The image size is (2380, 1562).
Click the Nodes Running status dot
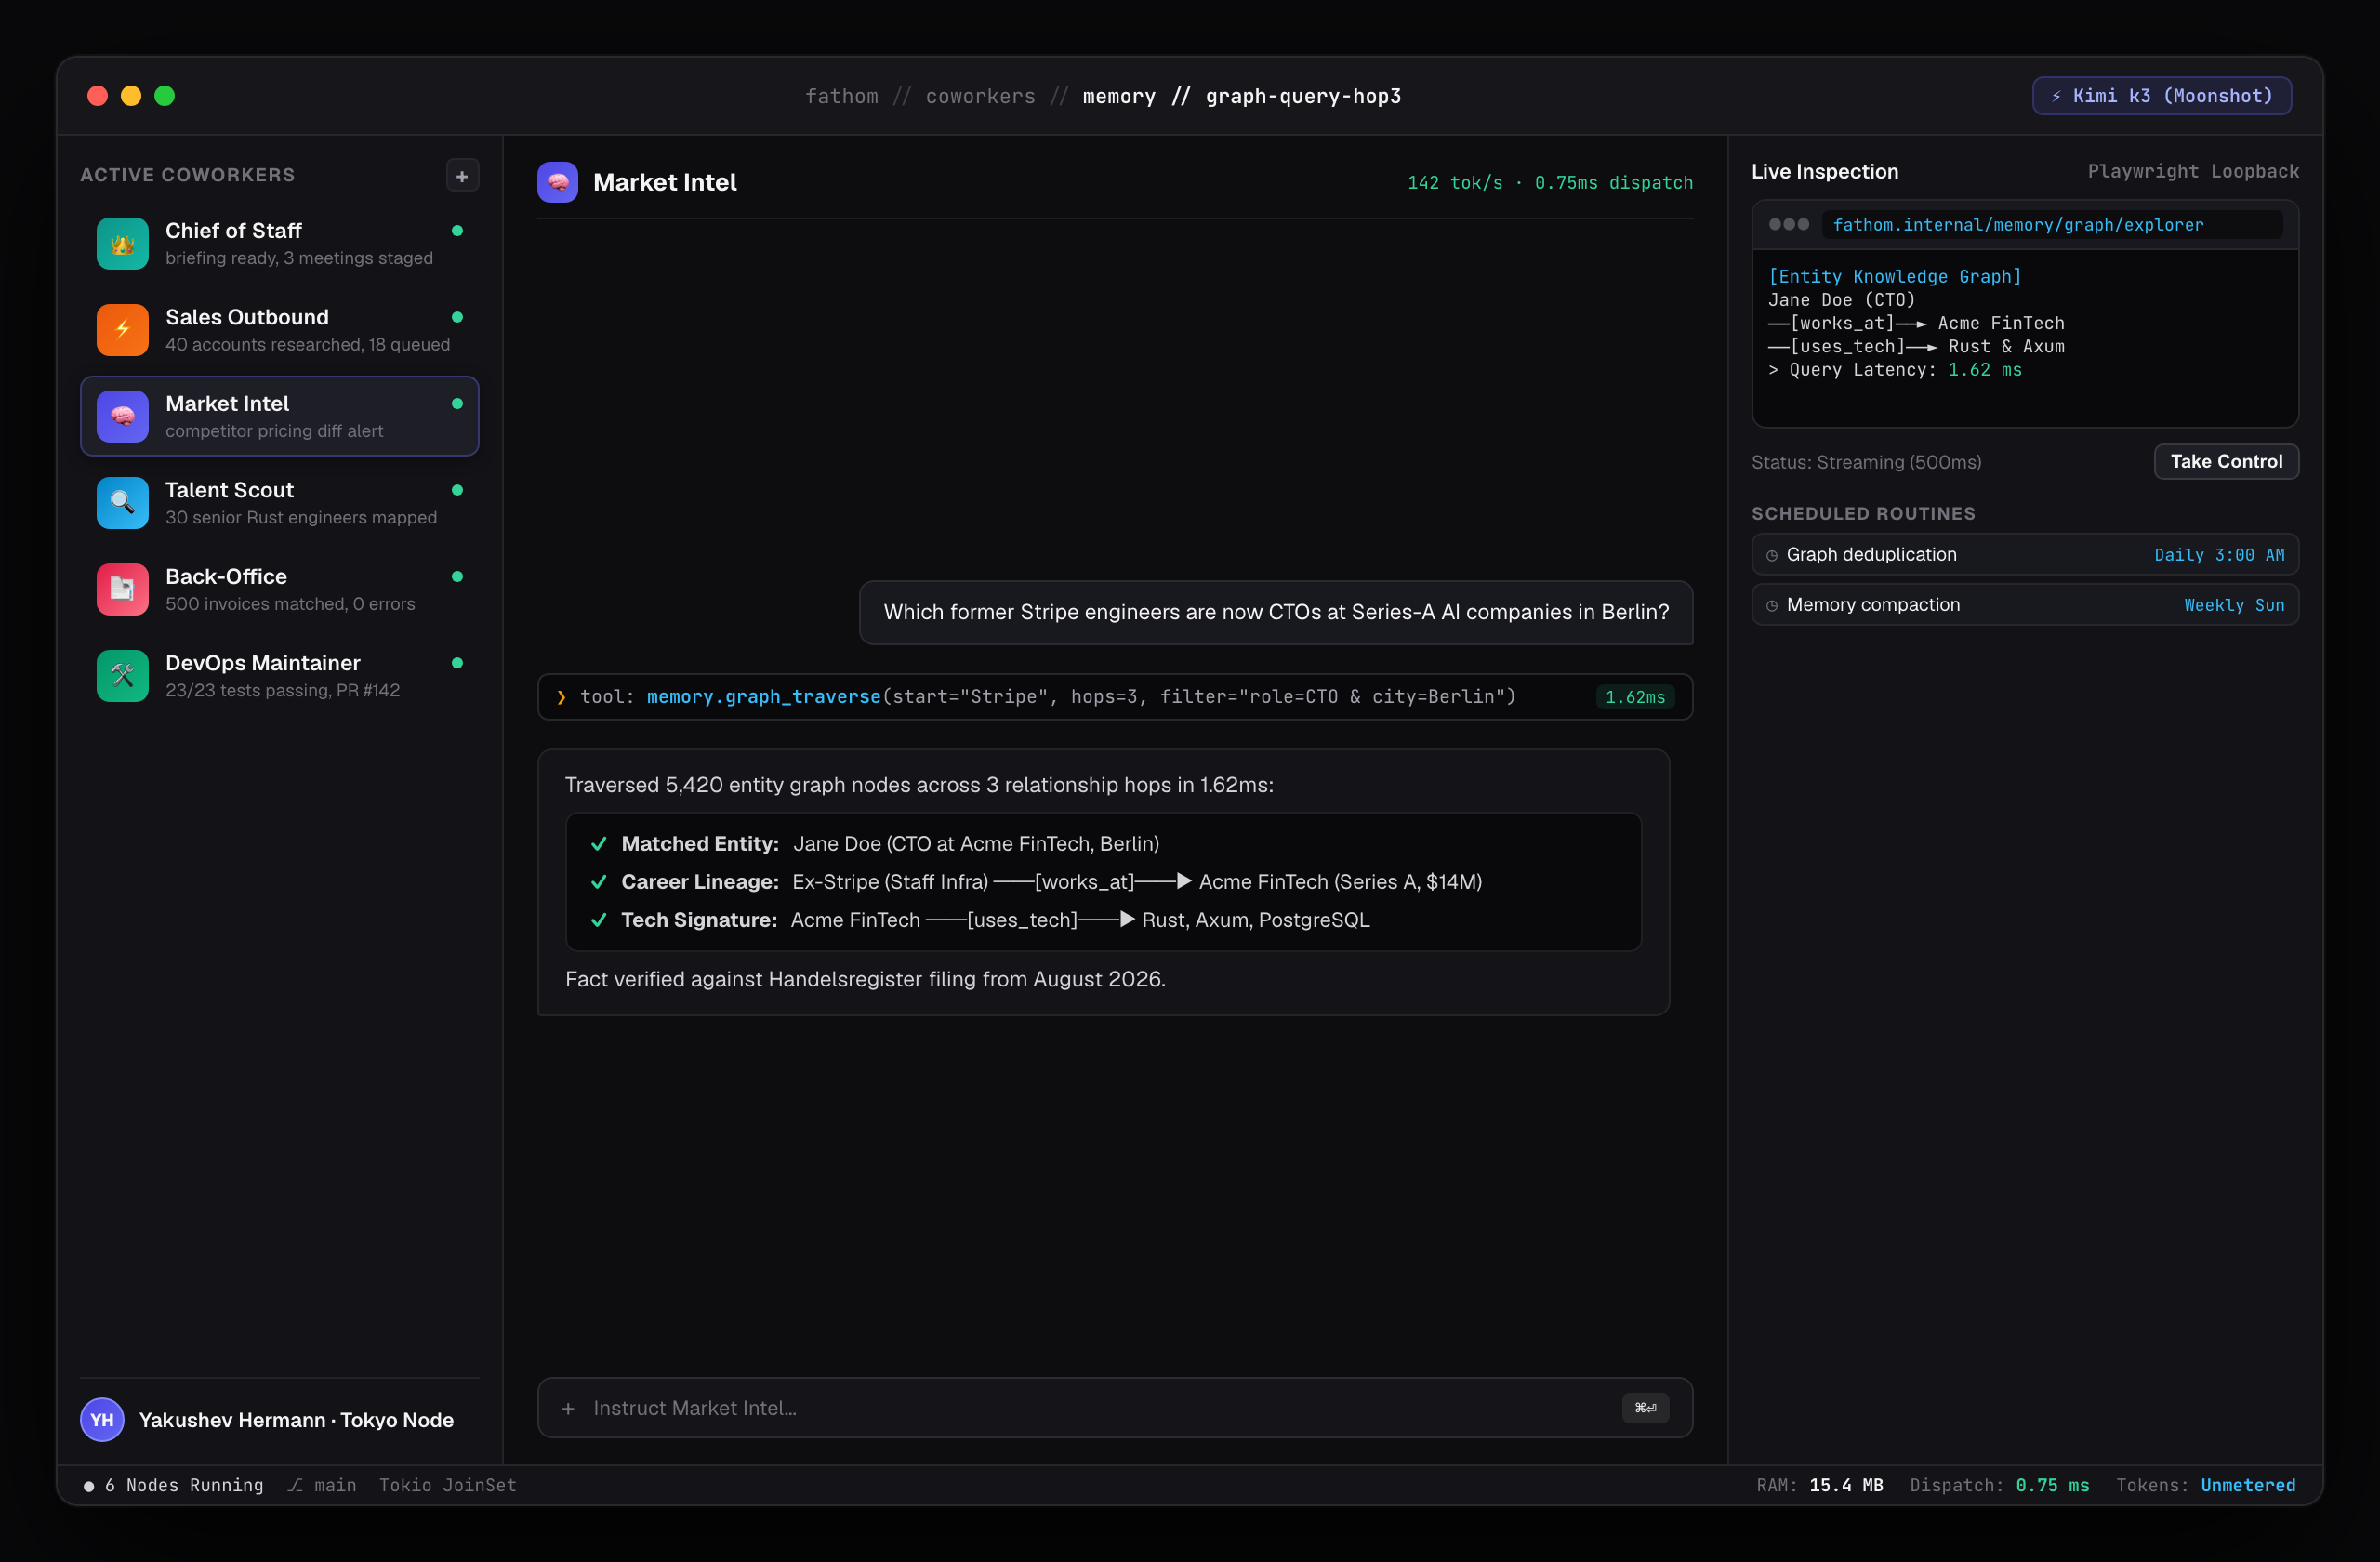(89, 1486)
